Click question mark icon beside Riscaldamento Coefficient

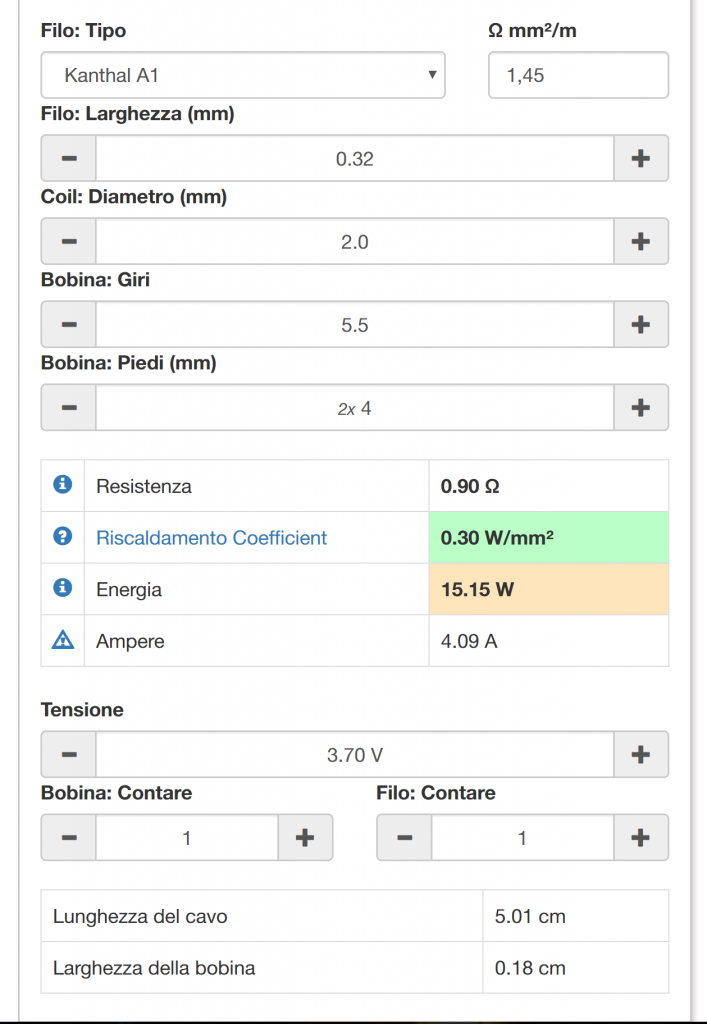point(63,536)
